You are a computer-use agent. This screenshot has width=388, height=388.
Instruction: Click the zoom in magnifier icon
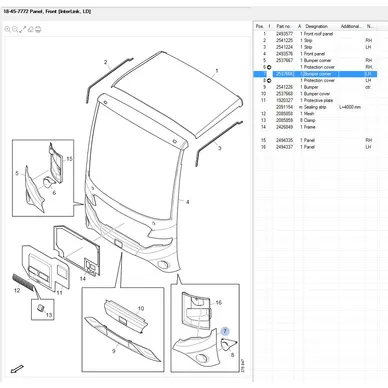click(7, 30)
